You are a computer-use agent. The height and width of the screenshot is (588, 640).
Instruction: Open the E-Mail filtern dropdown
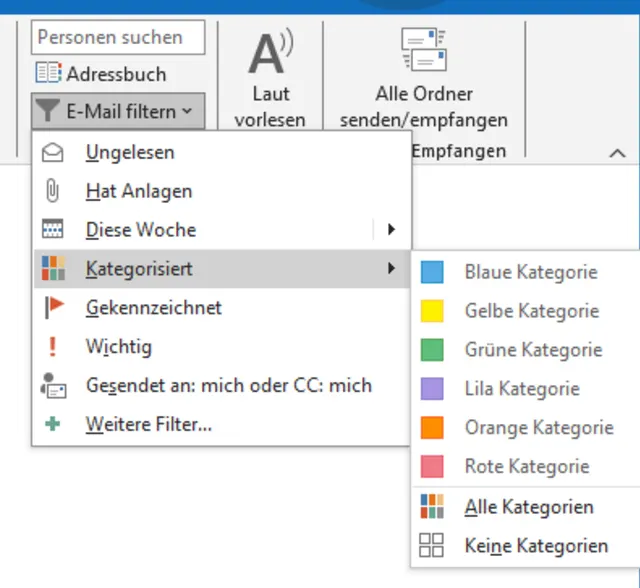[x=118, y=112]
